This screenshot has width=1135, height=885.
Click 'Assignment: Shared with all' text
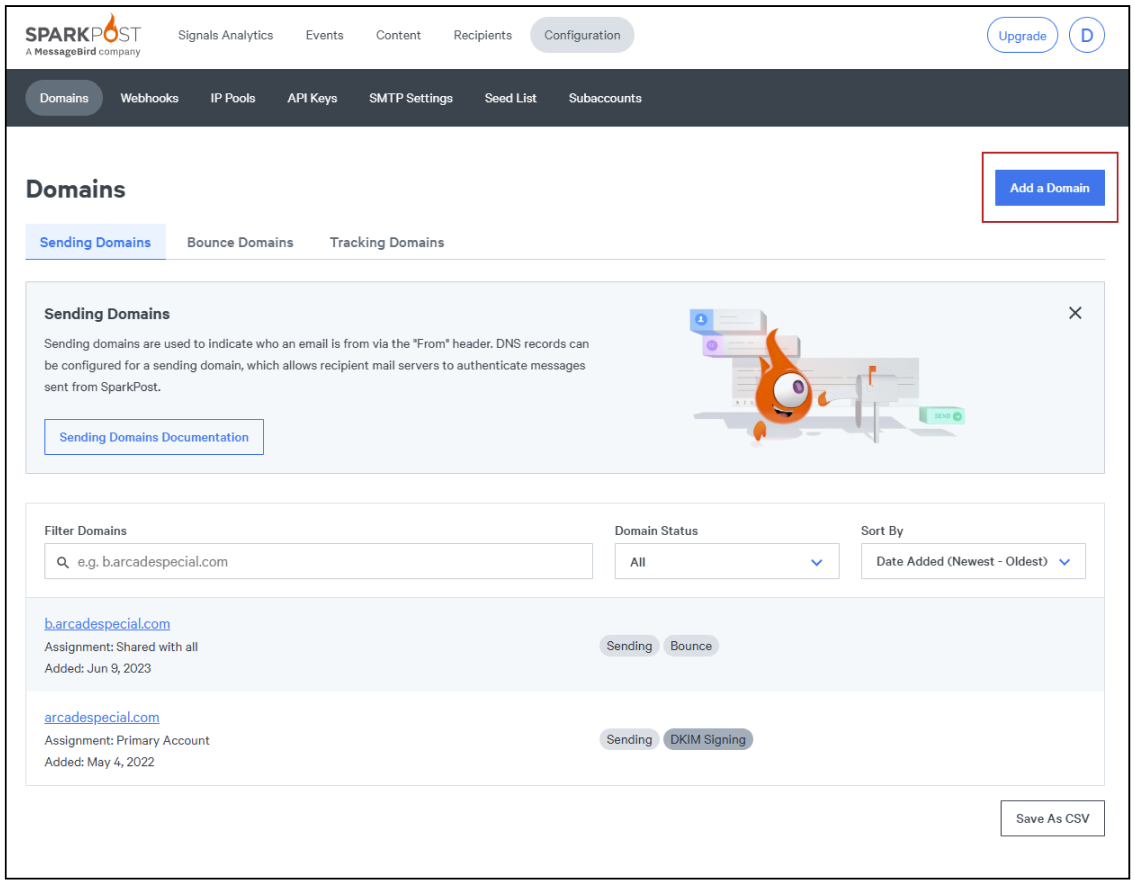click(121, 647)
